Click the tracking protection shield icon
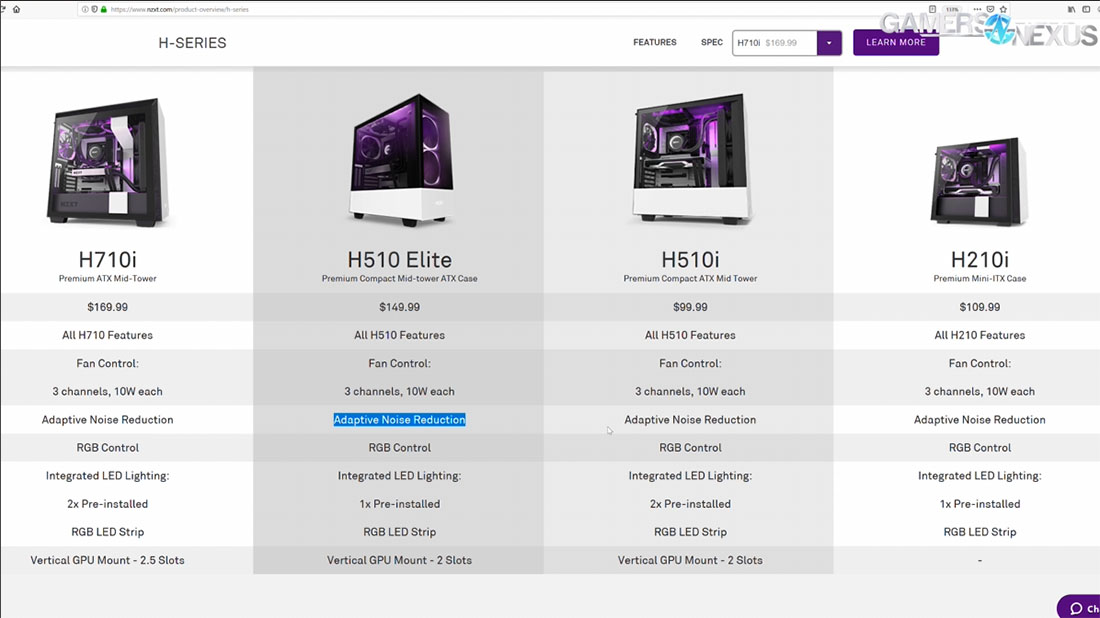Image resolution: width=1100 pixels, height=618 pixels. 94,9
